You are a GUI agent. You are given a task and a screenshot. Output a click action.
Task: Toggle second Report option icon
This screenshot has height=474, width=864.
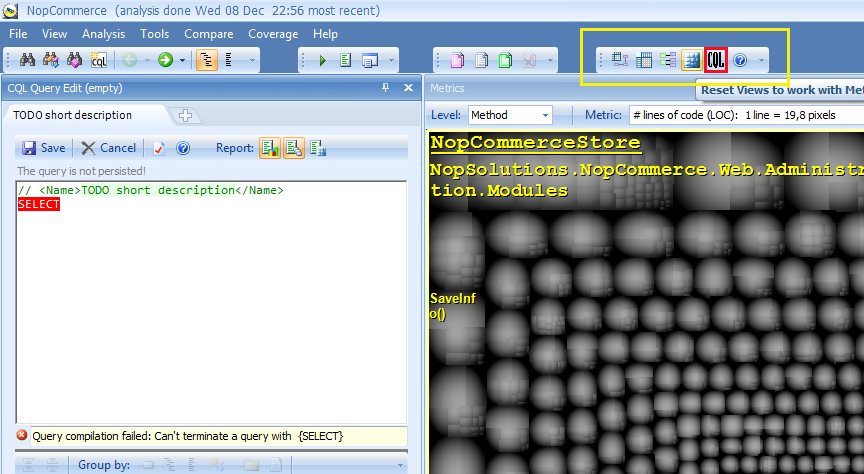coord(294,148)
